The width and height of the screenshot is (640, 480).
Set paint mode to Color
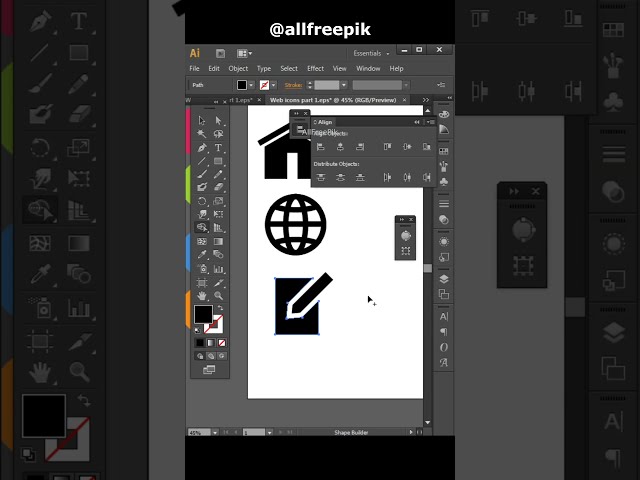(200, 343)
